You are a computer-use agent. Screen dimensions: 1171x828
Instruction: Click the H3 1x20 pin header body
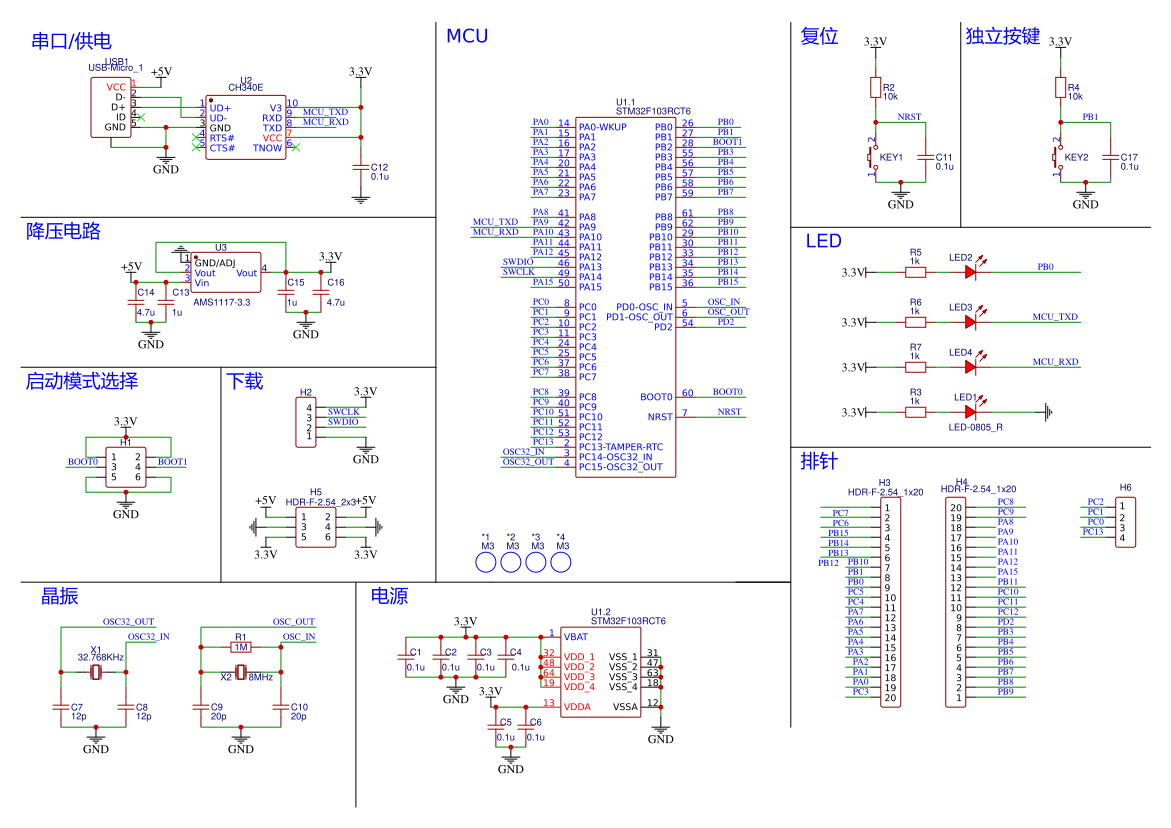890,603
